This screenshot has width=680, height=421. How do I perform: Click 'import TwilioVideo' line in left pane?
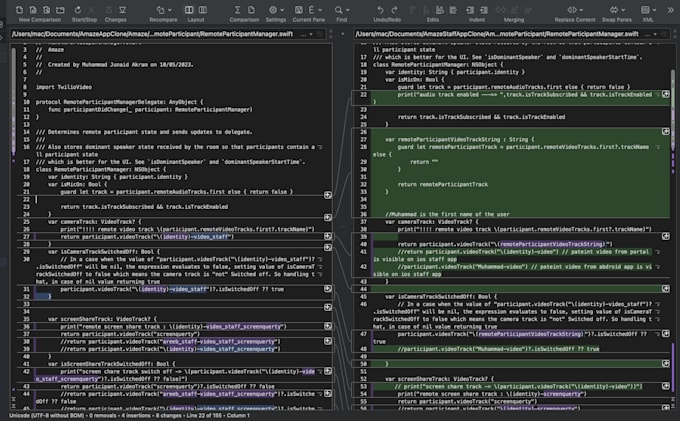[64, 87]
